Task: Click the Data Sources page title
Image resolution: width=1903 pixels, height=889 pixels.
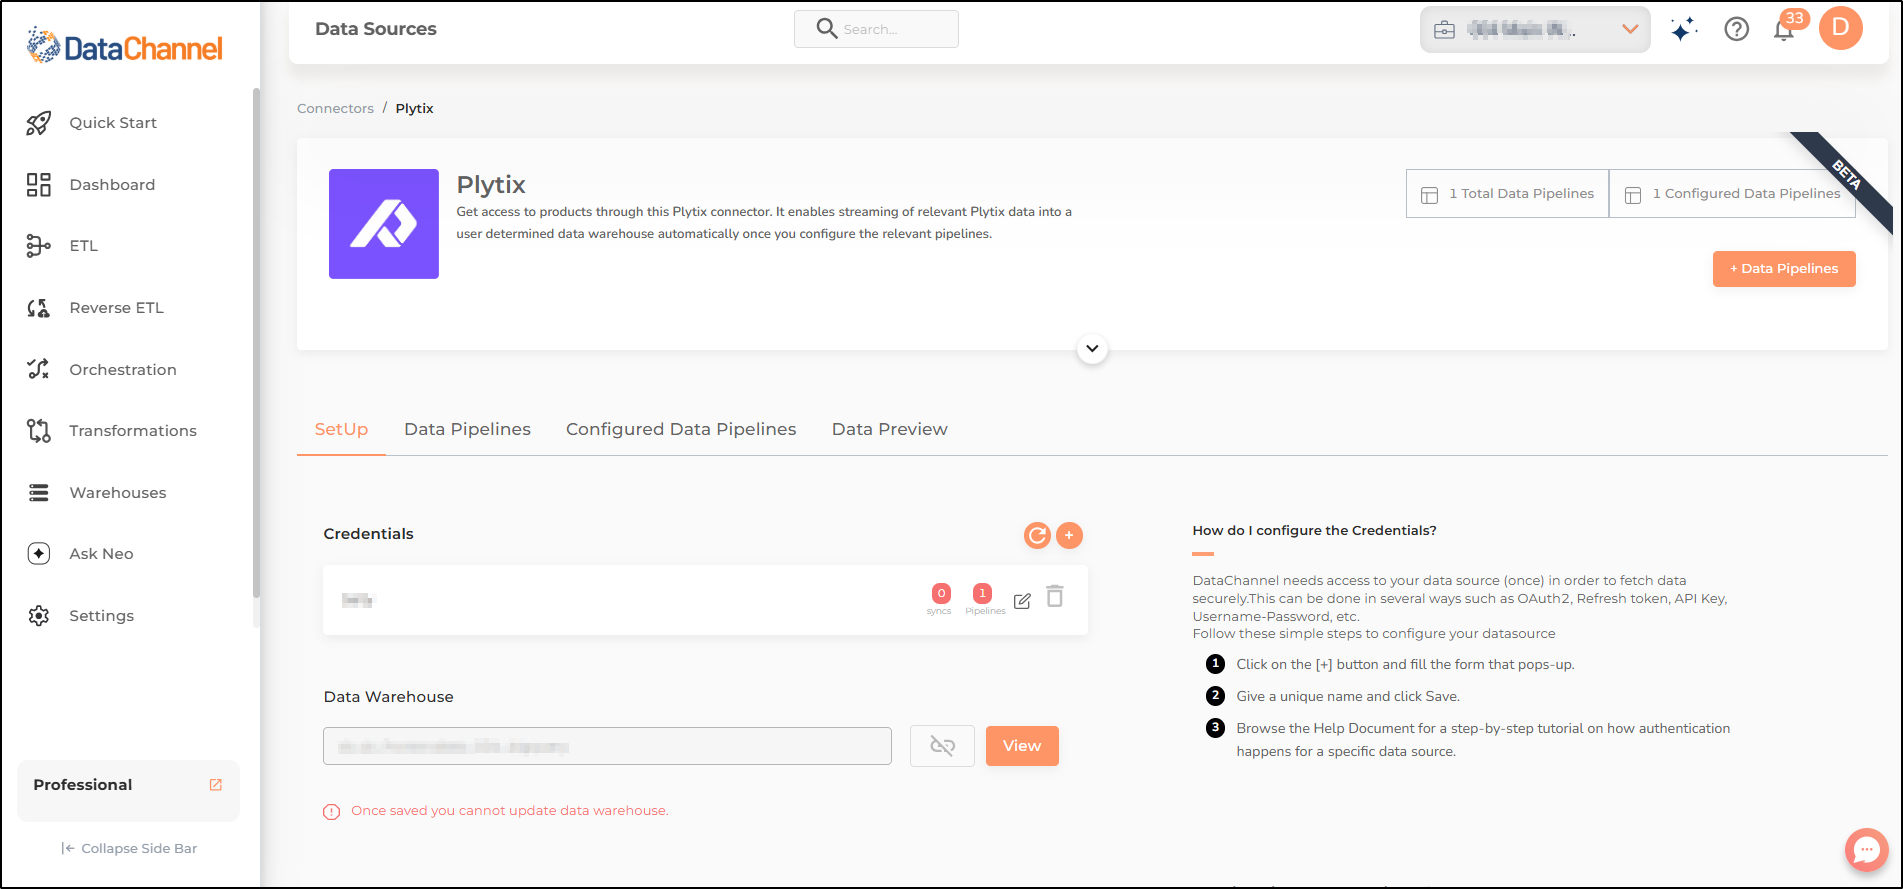Action: (376, 29)
